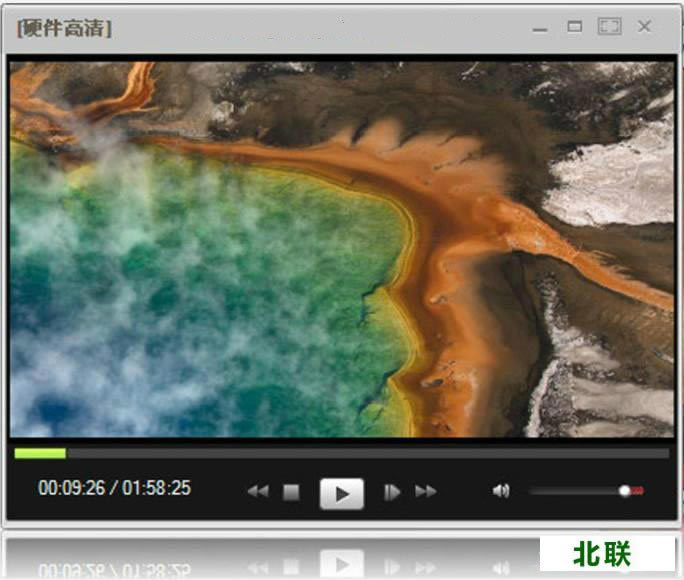The image size is (684, 580).
Task: Click the 北联 watermark logo
Action: (607, 554)
